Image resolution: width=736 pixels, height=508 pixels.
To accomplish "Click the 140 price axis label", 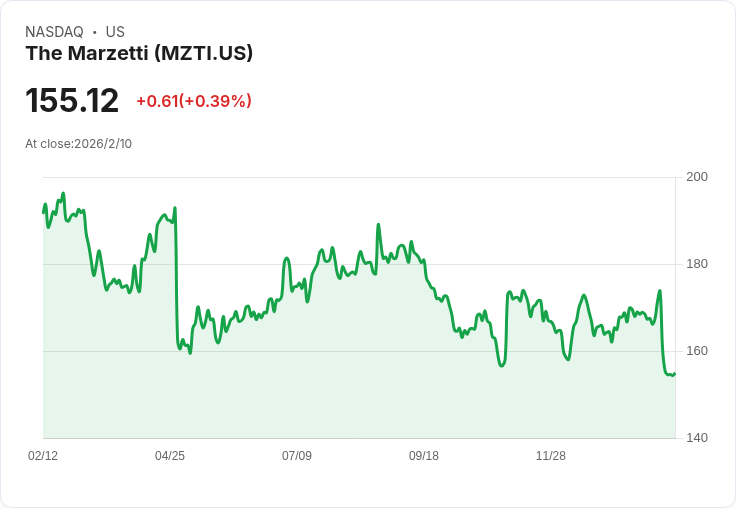I will (x=697, y=438).
